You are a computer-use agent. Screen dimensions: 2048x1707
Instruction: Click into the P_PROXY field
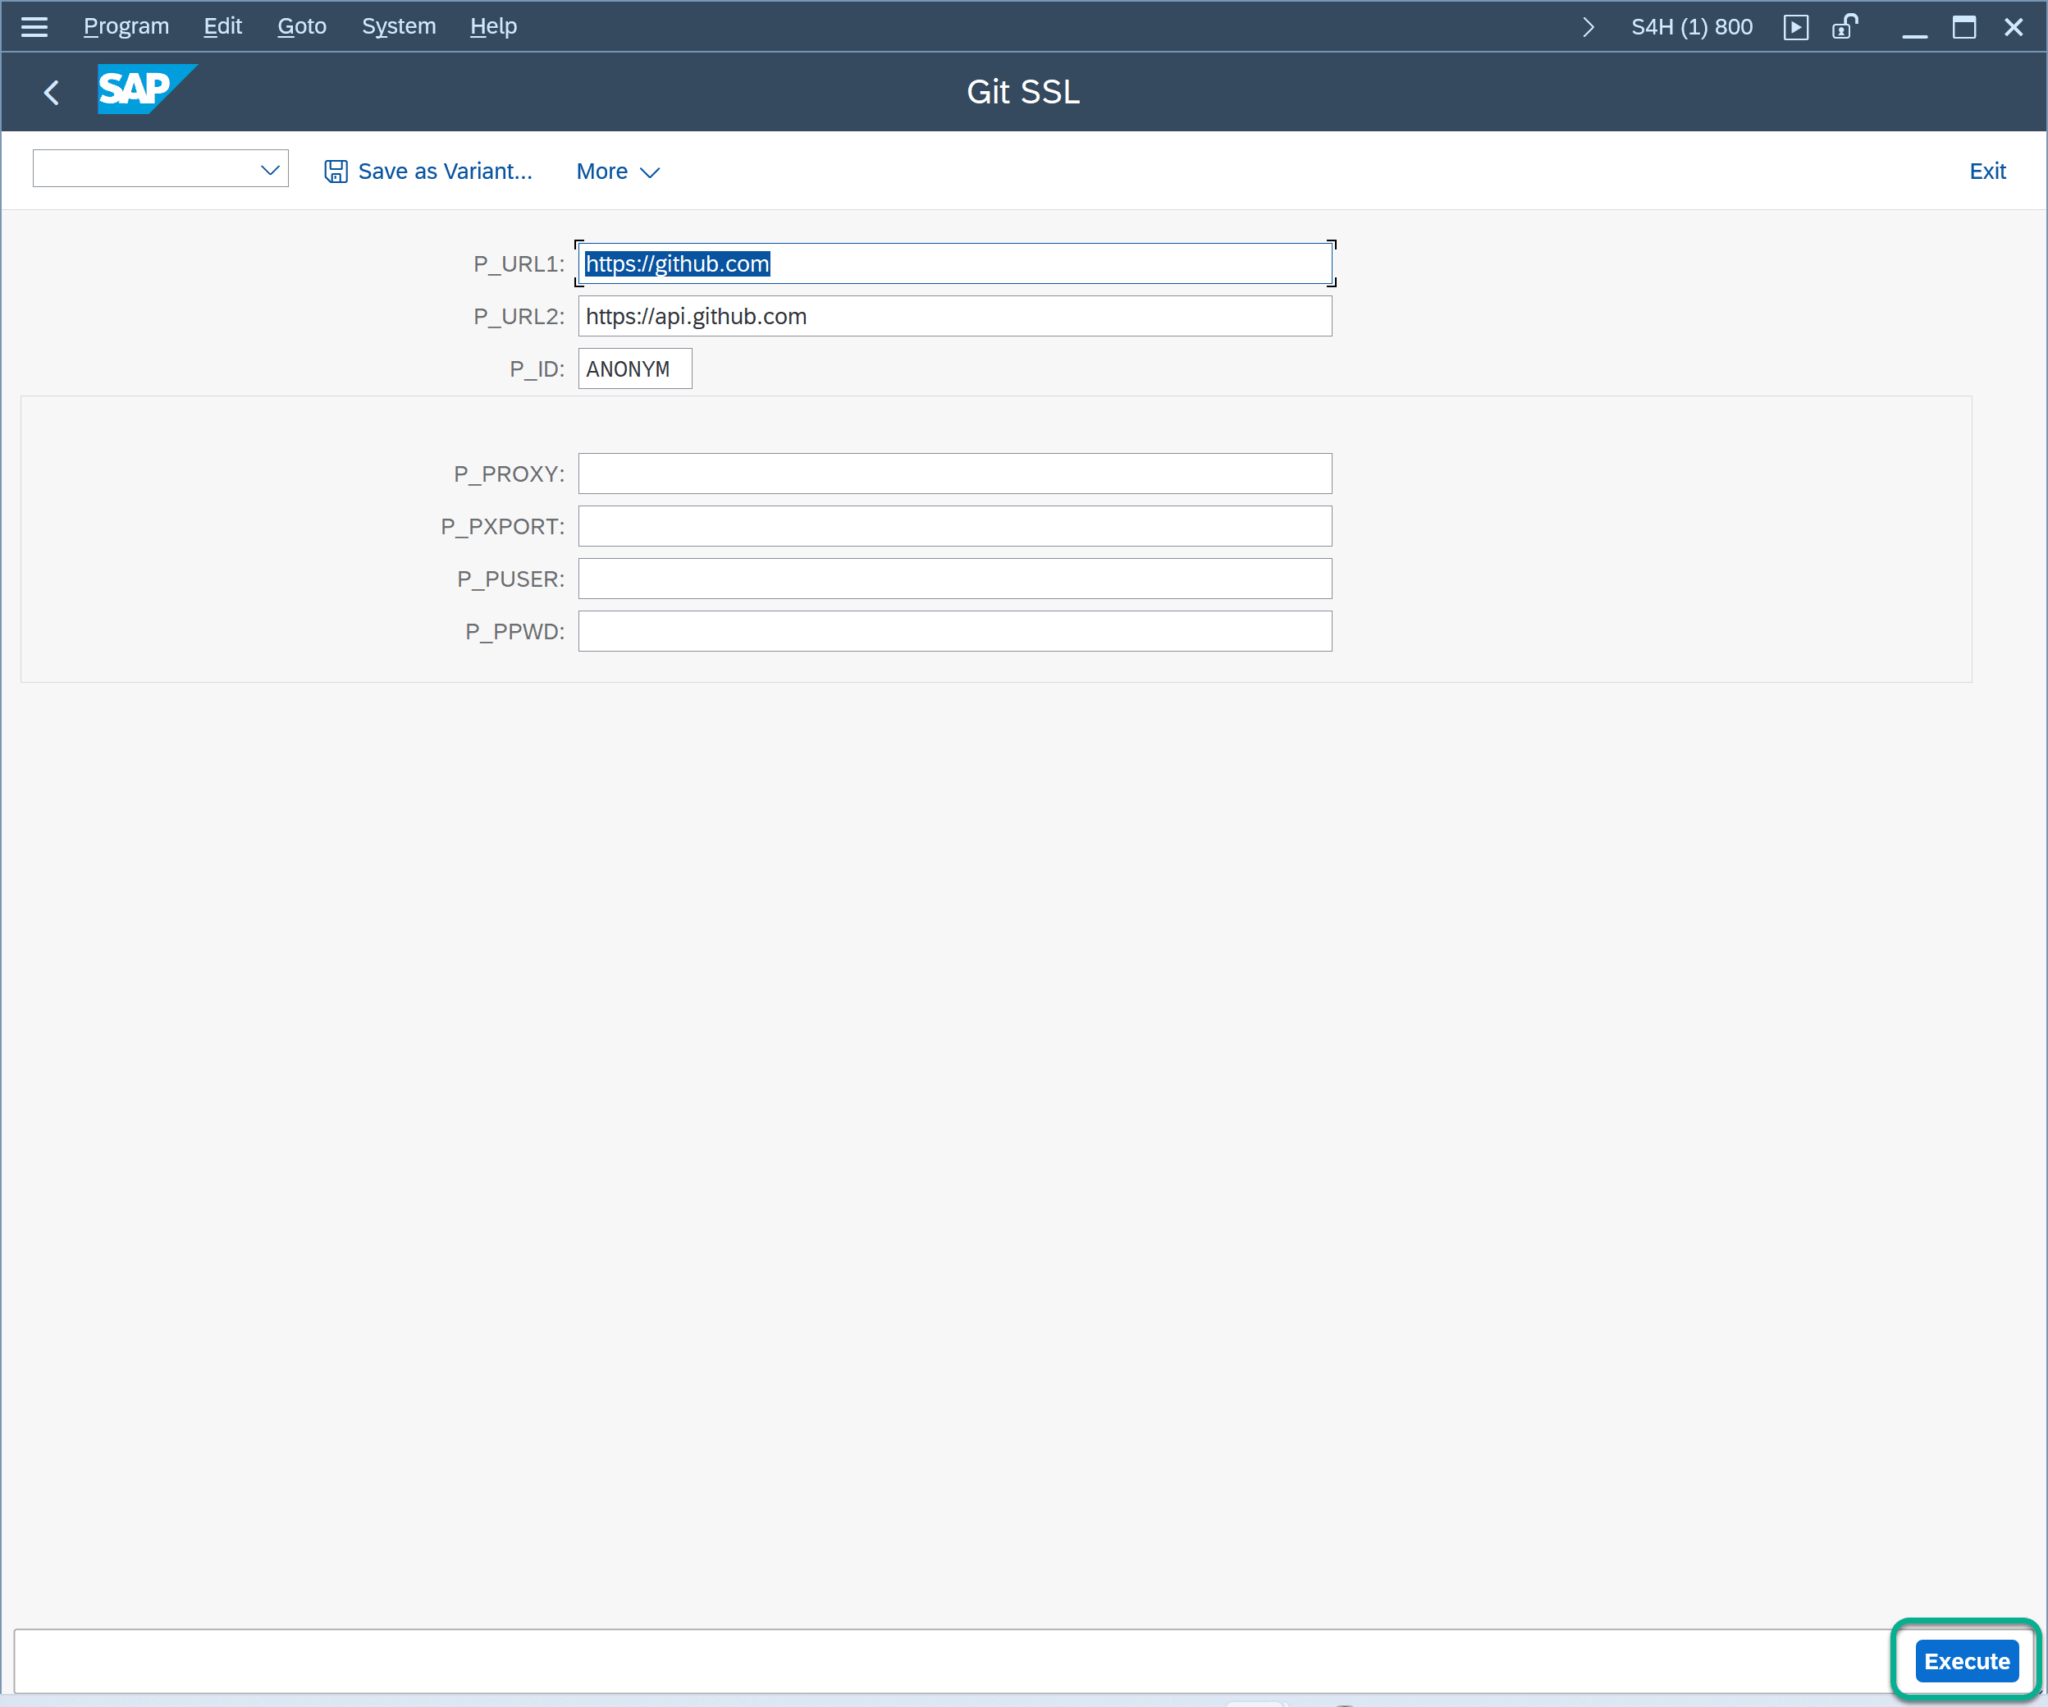click(x=954, y=474)
